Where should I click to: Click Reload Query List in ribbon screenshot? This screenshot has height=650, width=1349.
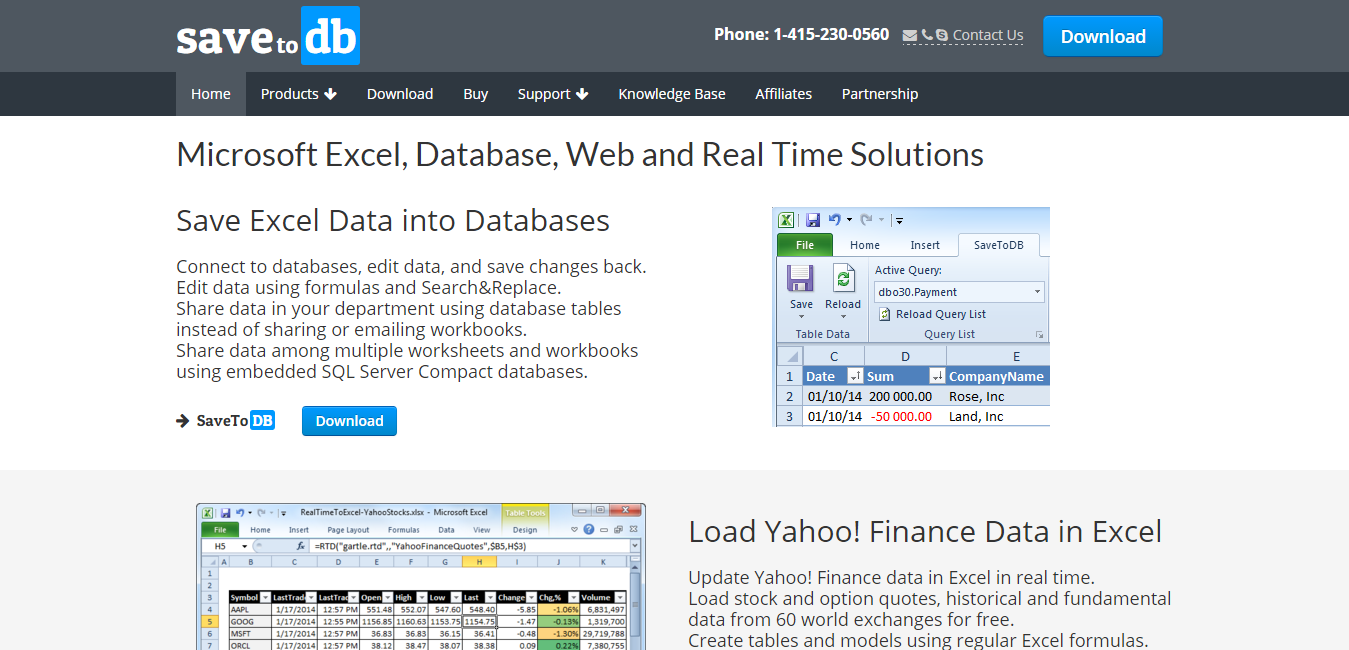(932, 314)
